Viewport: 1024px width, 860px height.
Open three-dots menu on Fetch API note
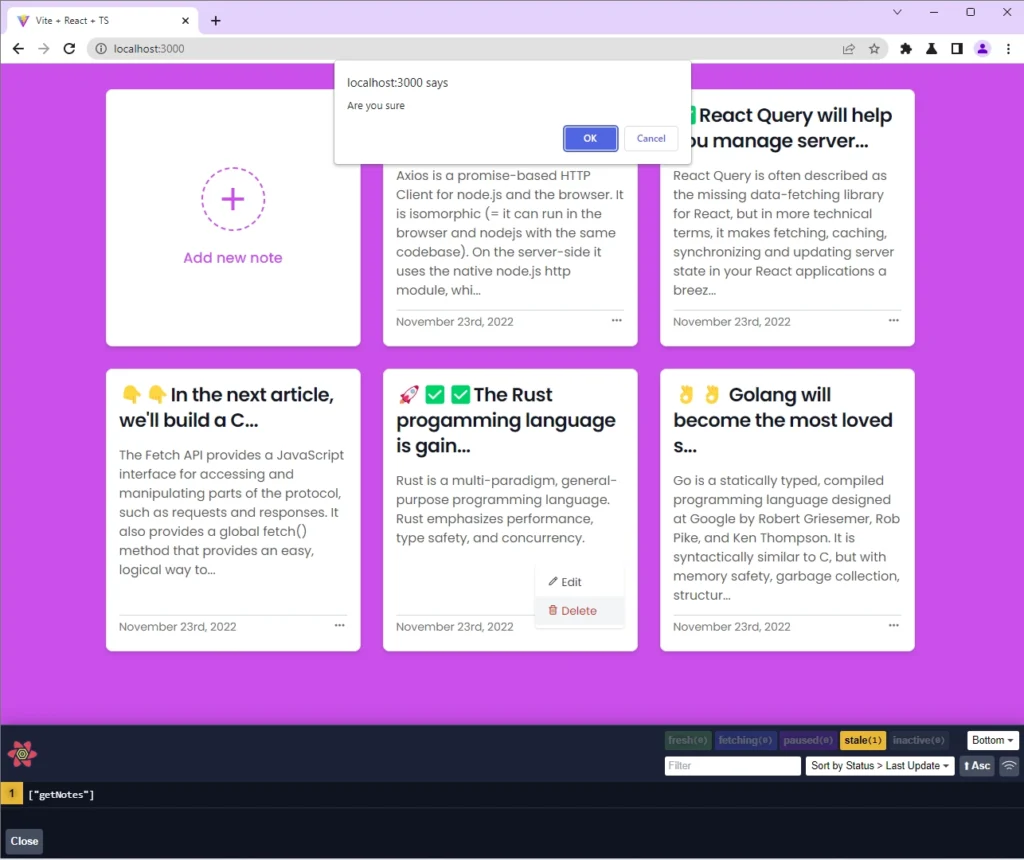coord(339,625)
